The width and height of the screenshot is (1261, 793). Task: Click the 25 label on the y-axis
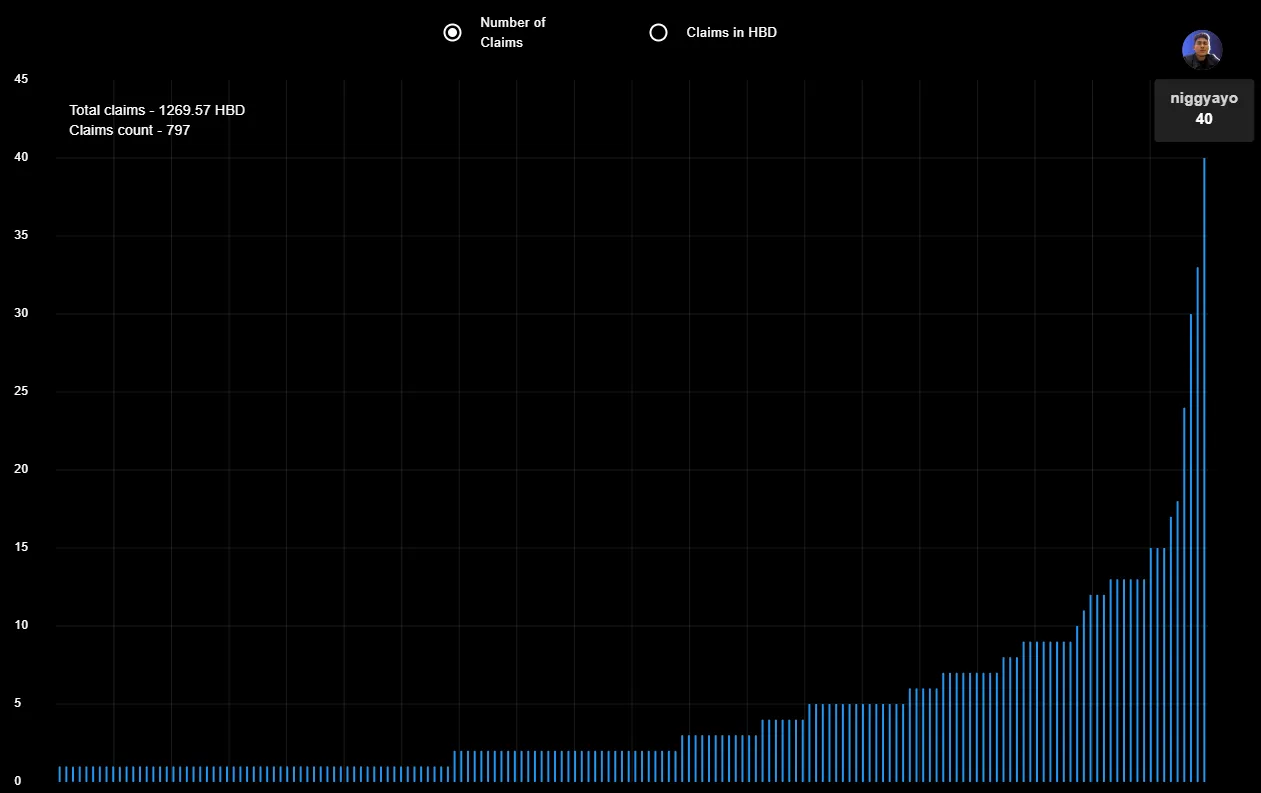[x=21, y=391]
